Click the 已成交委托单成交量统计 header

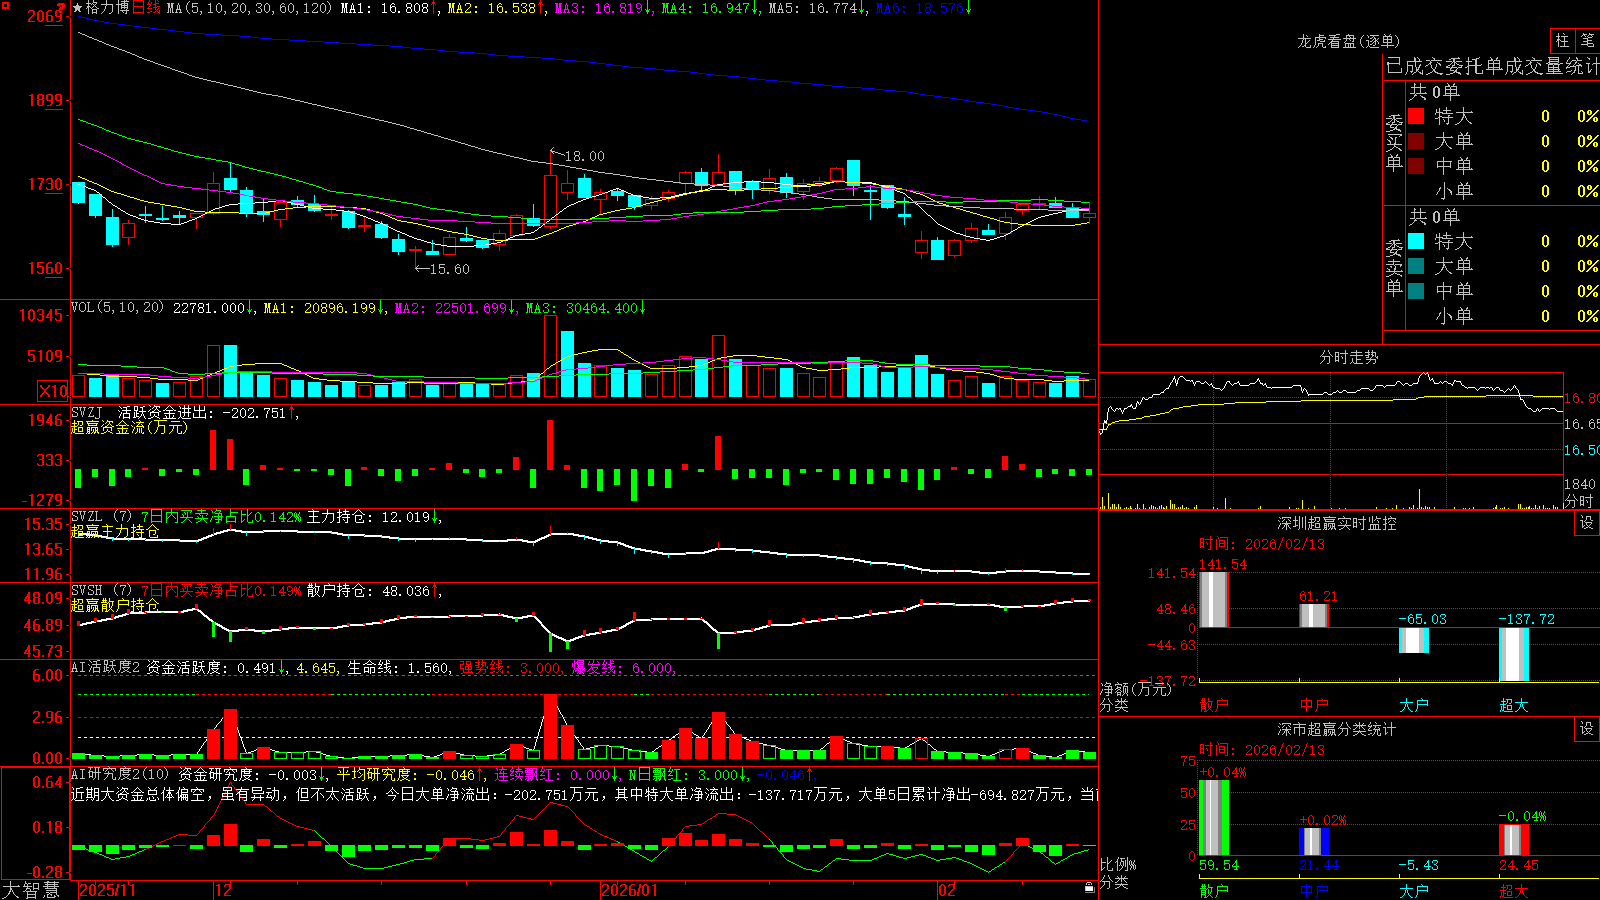click(x=1492, y=66)
